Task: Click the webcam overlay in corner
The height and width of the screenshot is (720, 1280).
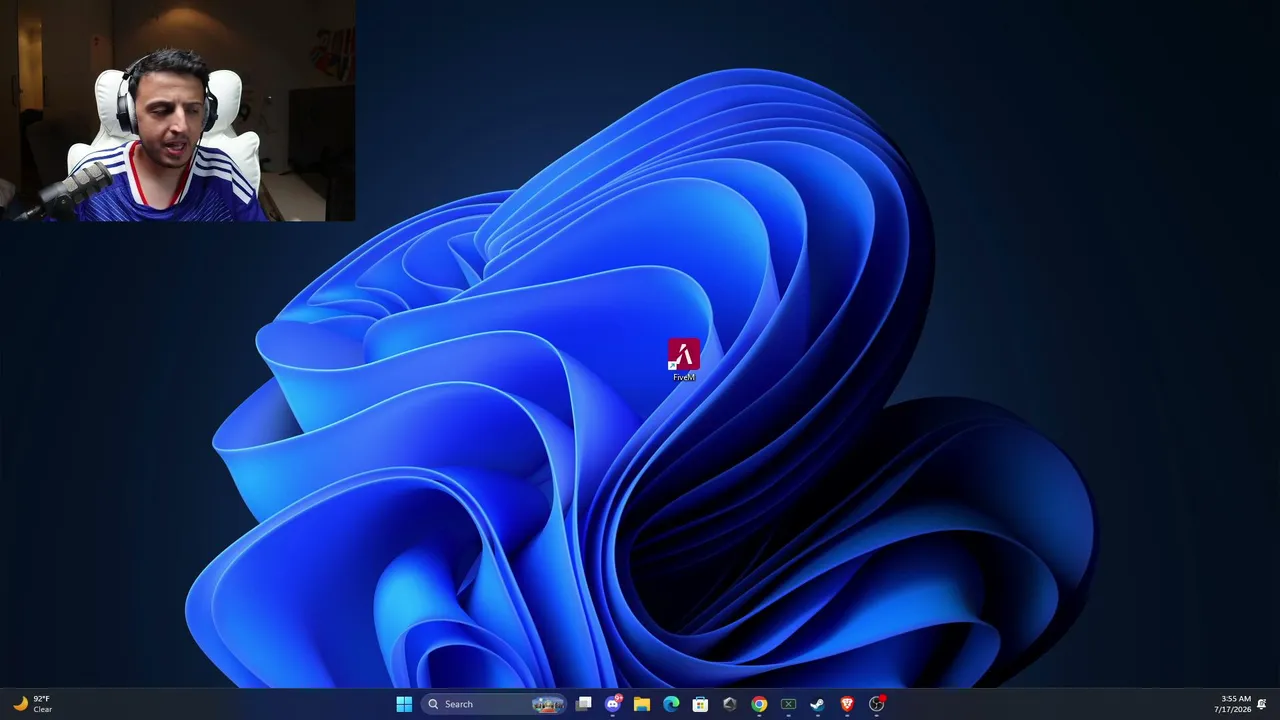Action: coord(177,110)
